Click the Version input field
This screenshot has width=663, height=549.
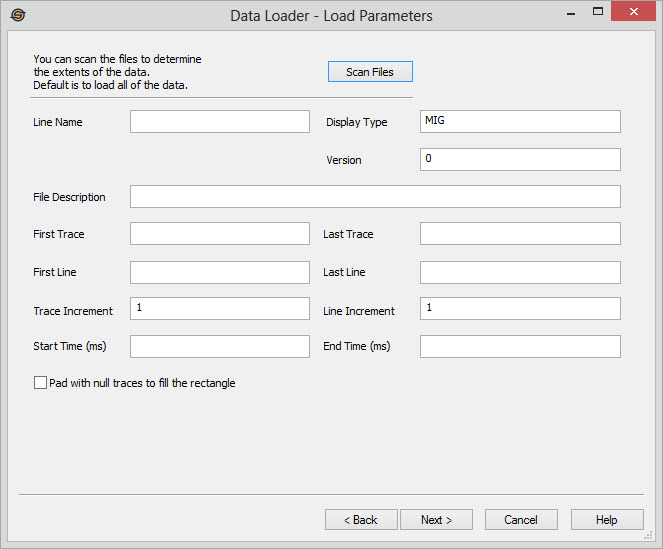pos(520,160)
